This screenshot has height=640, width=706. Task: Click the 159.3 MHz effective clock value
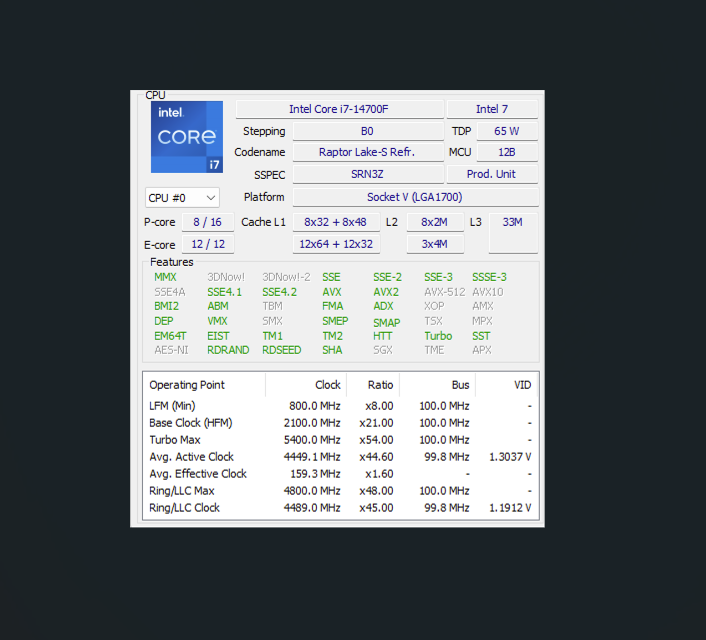315,474
